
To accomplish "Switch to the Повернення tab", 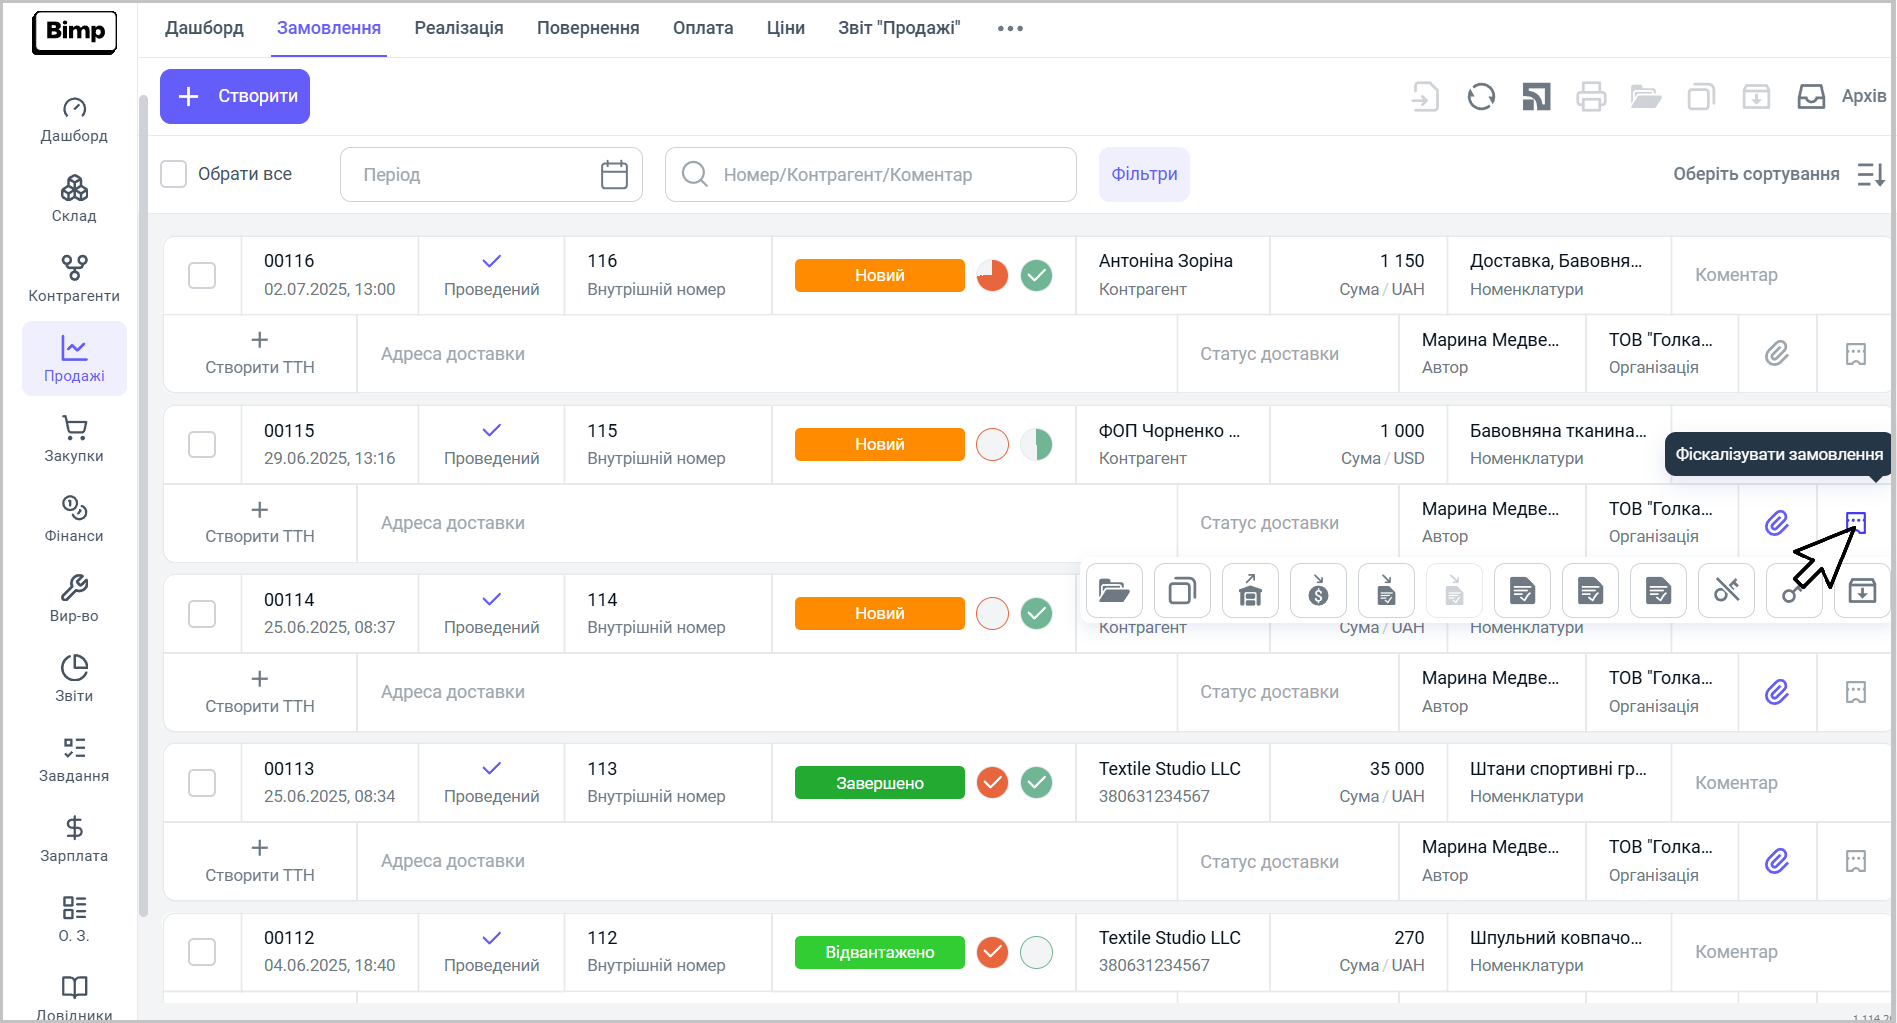I will [588, 28].
